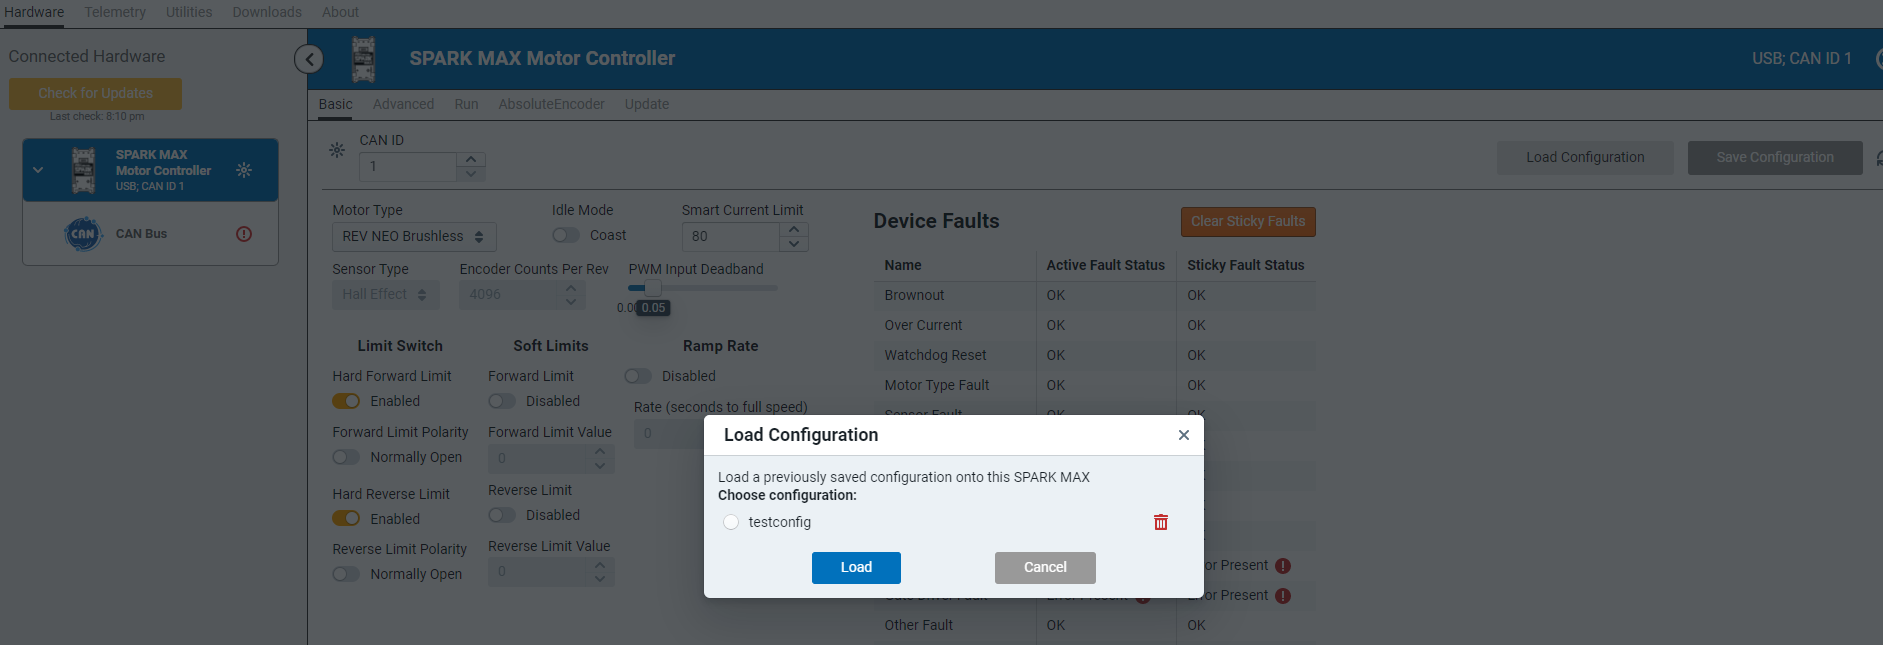Decrease the Smart Current Limit
Screen dimensions: 1883x645
[x=794, y=243]
